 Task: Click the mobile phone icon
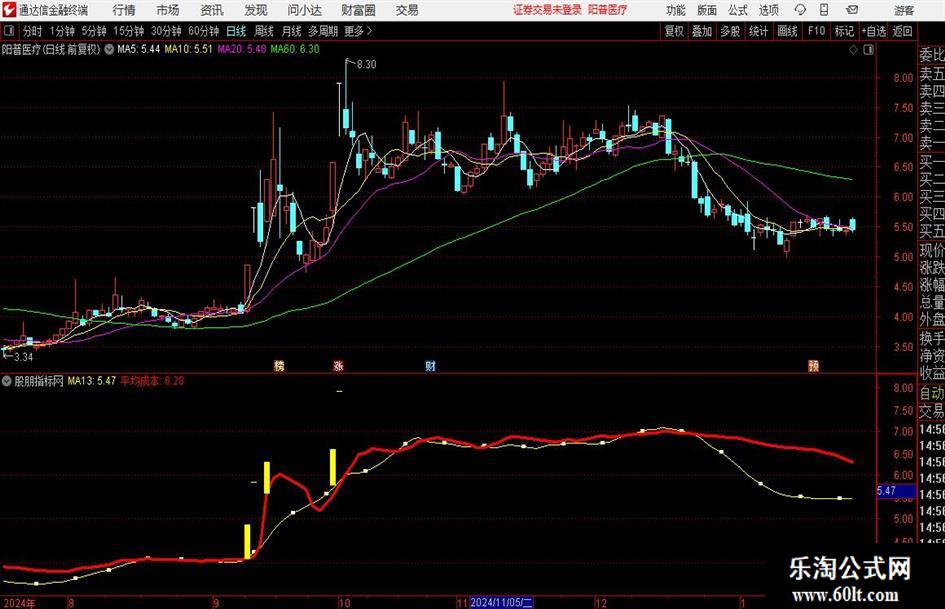pos(824,10)
